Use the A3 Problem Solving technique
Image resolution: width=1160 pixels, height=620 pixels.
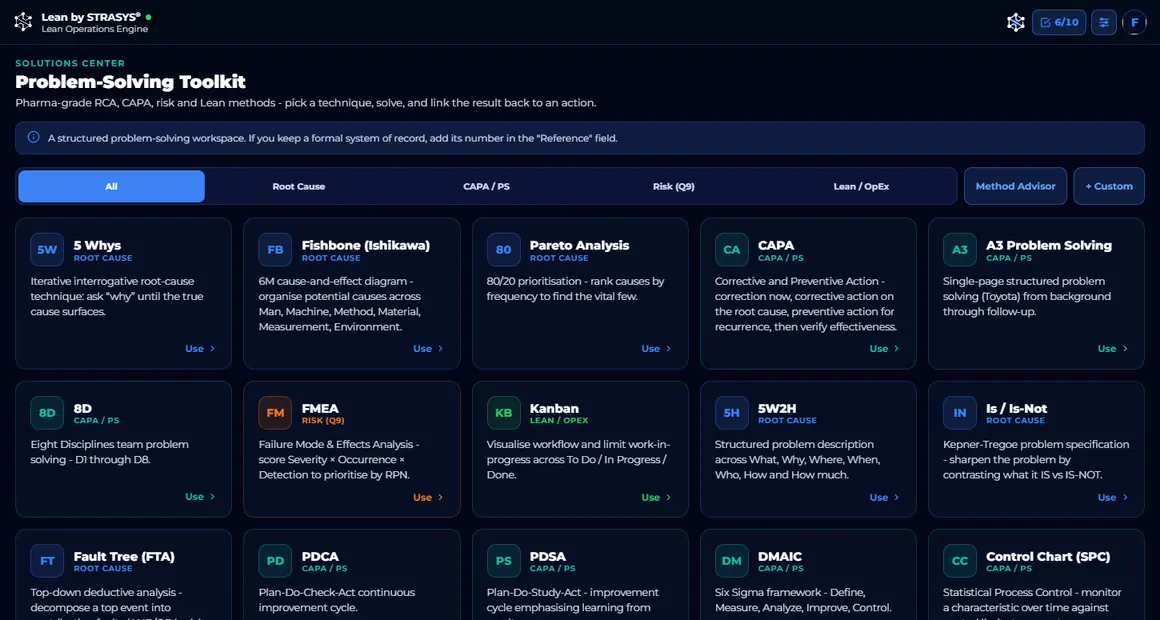click(x=1113, y=348)
